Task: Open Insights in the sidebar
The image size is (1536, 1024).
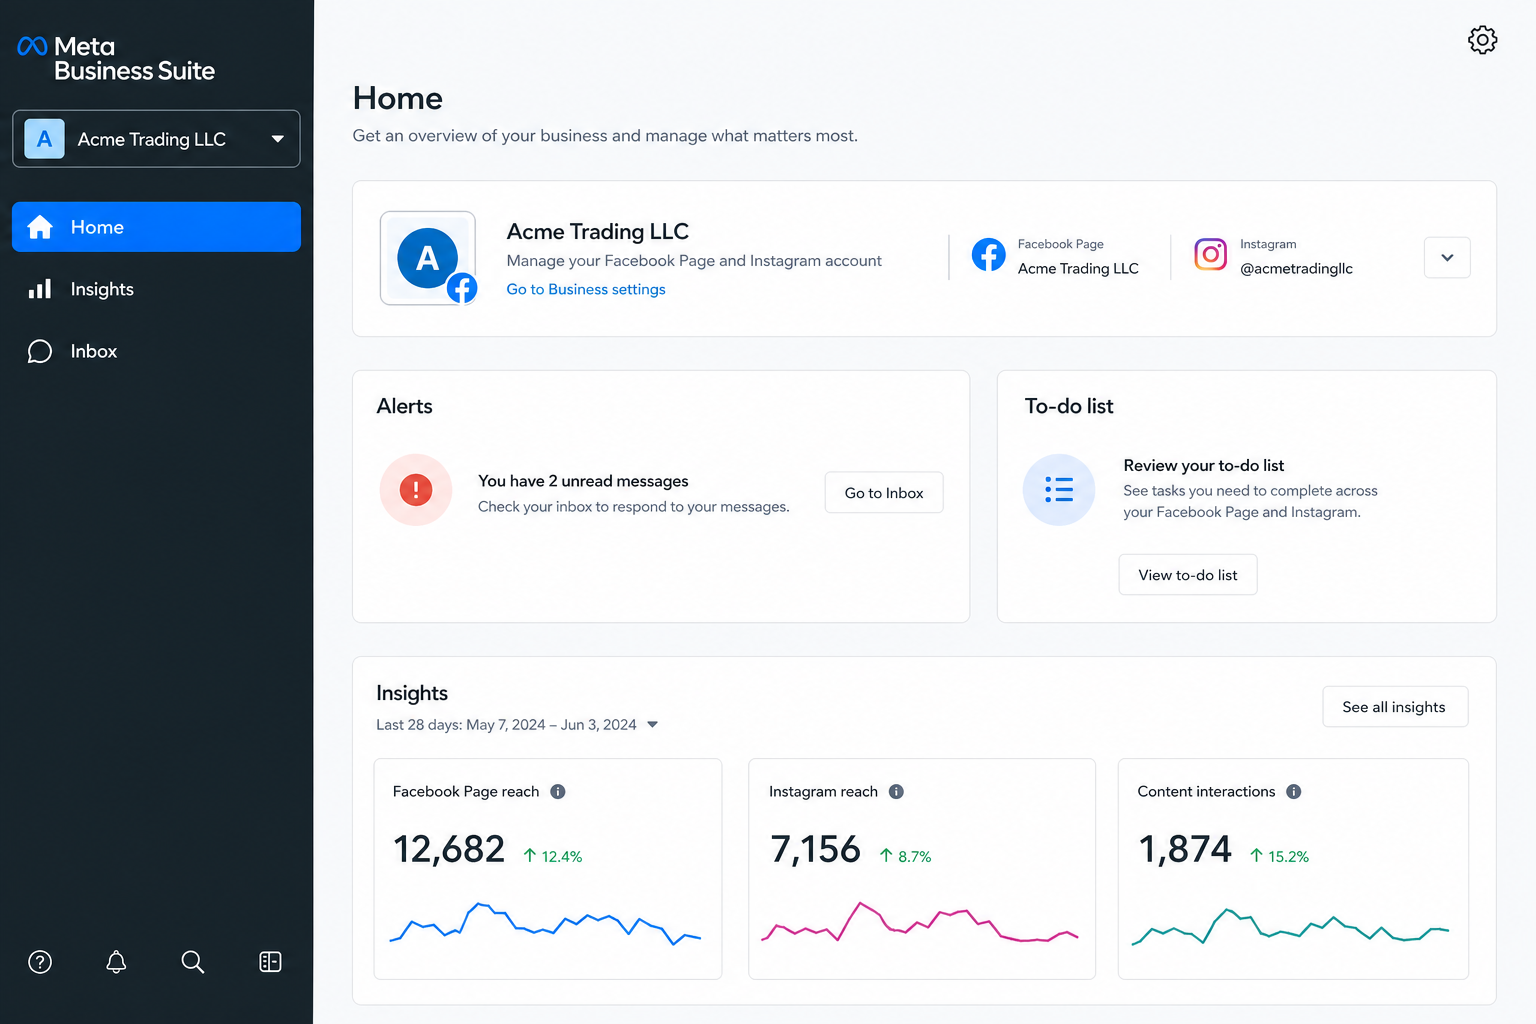Action: click(156, 289)
